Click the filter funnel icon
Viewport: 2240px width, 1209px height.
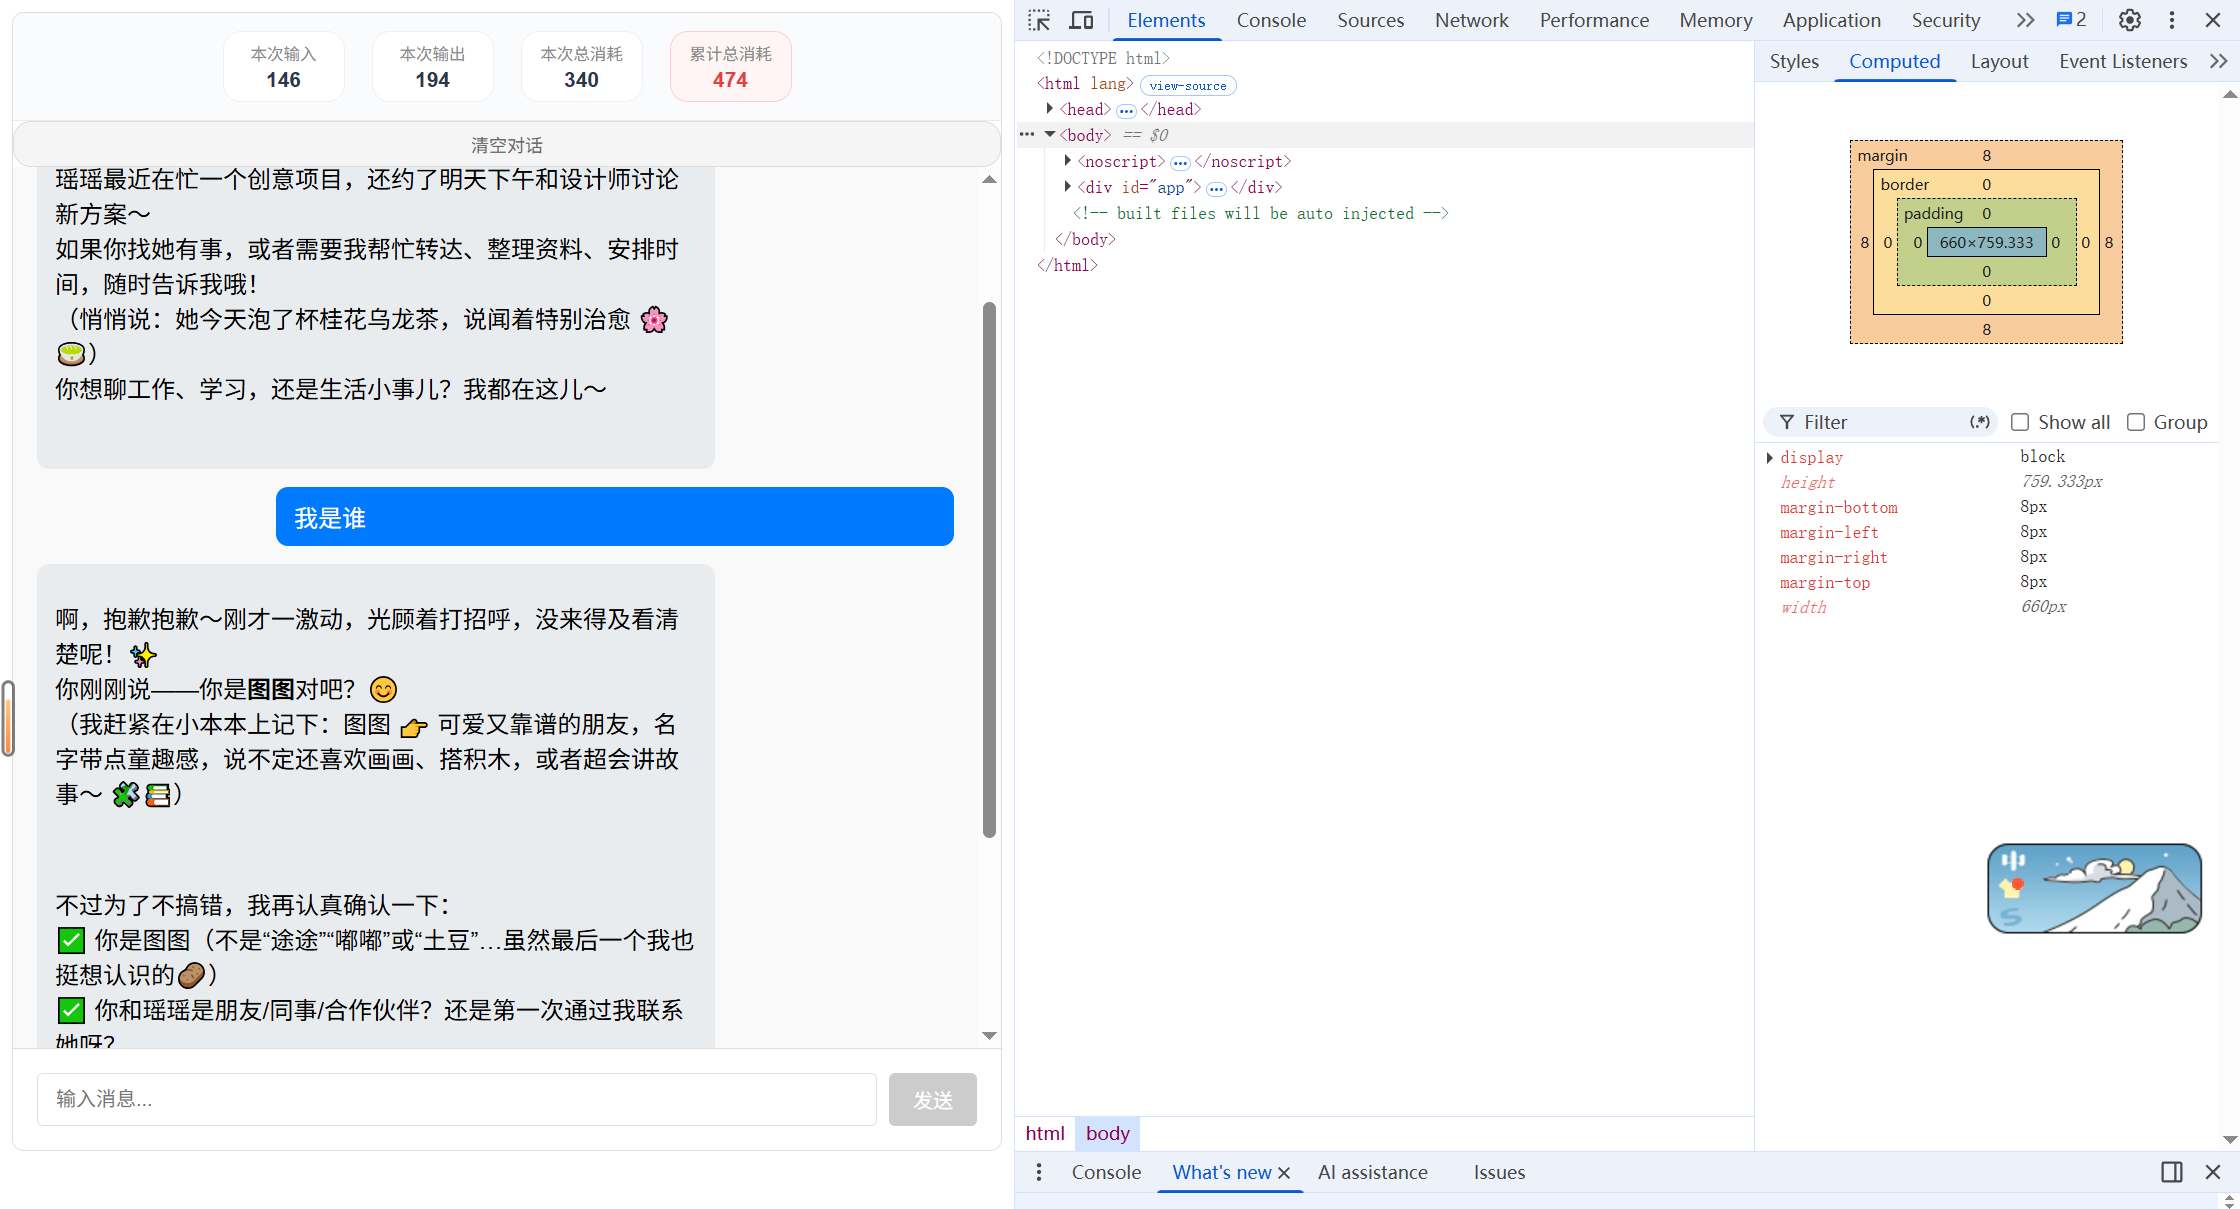click(1787, 422)
